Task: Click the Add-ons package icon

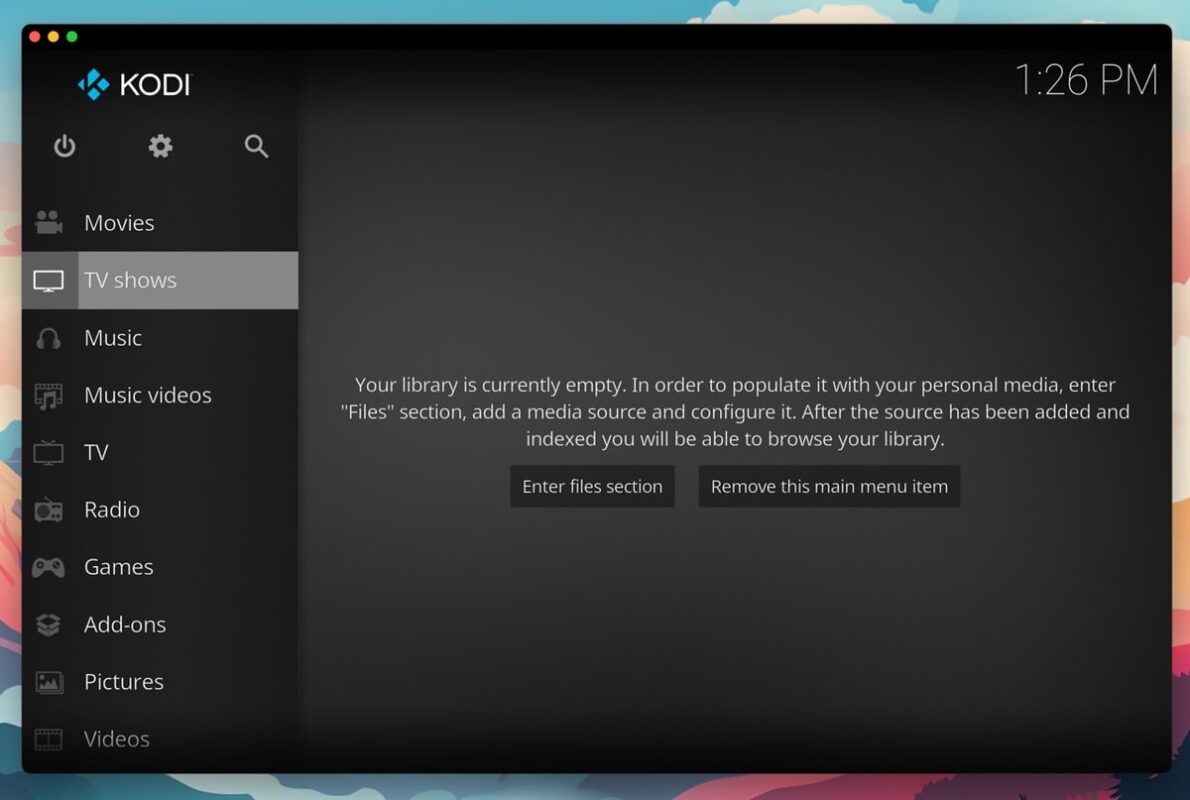Action: [48, 623]
